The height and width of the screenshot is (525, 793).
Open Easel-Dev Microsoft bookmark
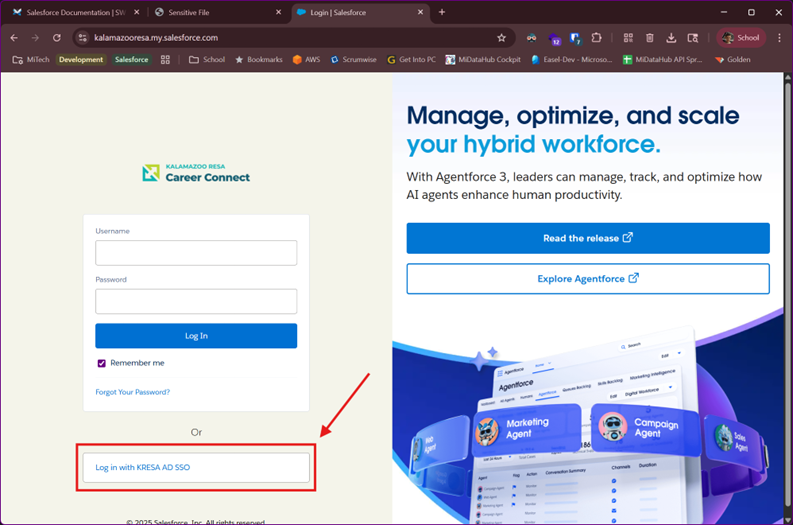pos(571,60)
